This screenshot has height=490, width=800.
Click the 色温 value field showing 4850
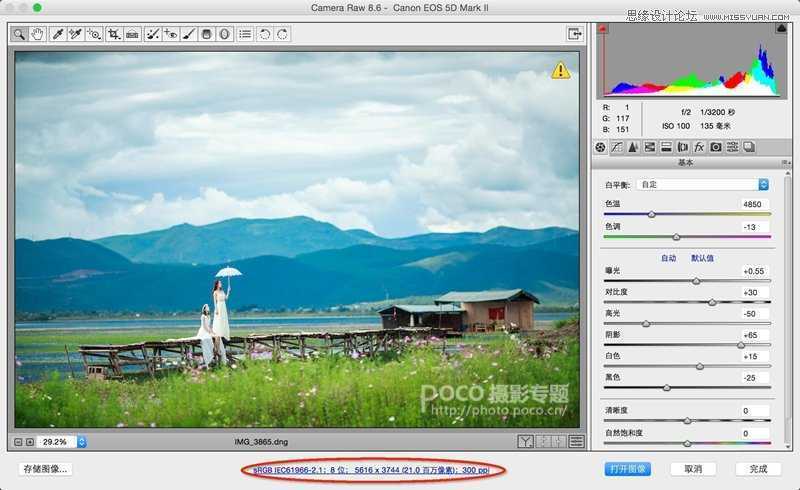(x=754, y=204)
